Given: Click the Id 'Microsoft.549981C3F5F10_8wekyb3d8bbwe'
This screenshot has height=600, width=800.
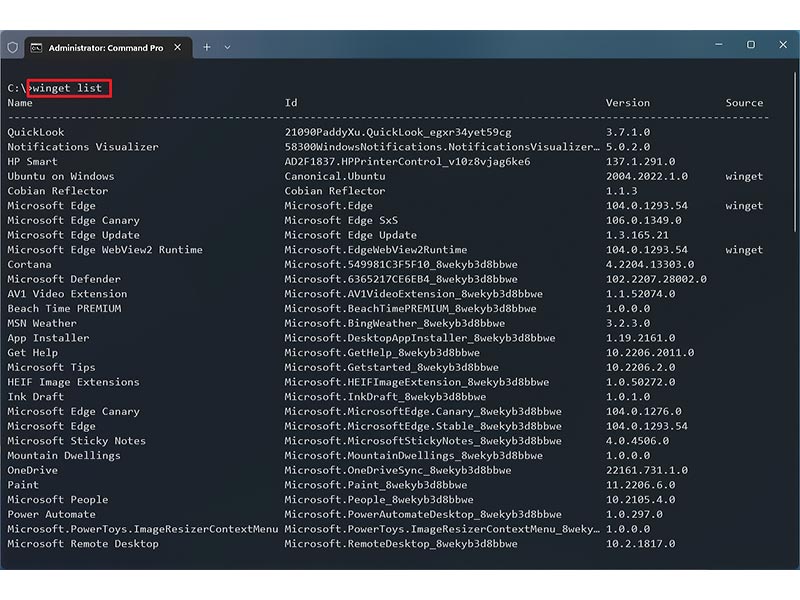Looking at the screenshot, I should pyautogui.click(x=401, y=264).
